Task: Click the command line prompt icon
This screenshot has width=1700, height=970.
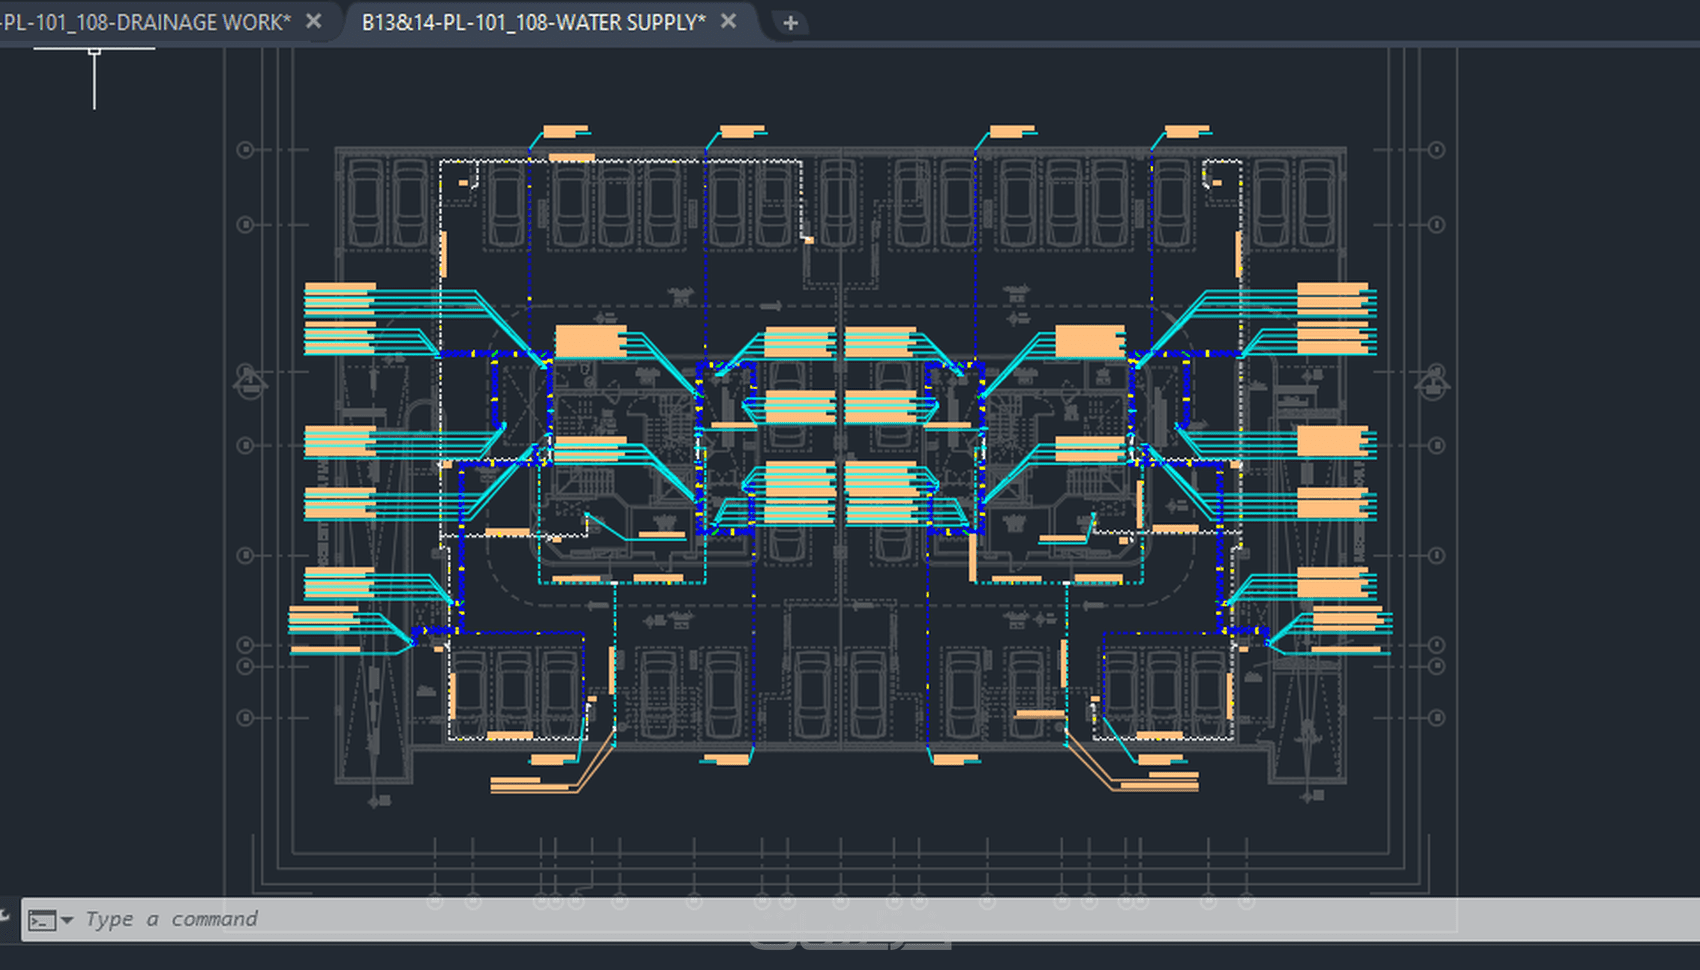Action: pos(42,920)
